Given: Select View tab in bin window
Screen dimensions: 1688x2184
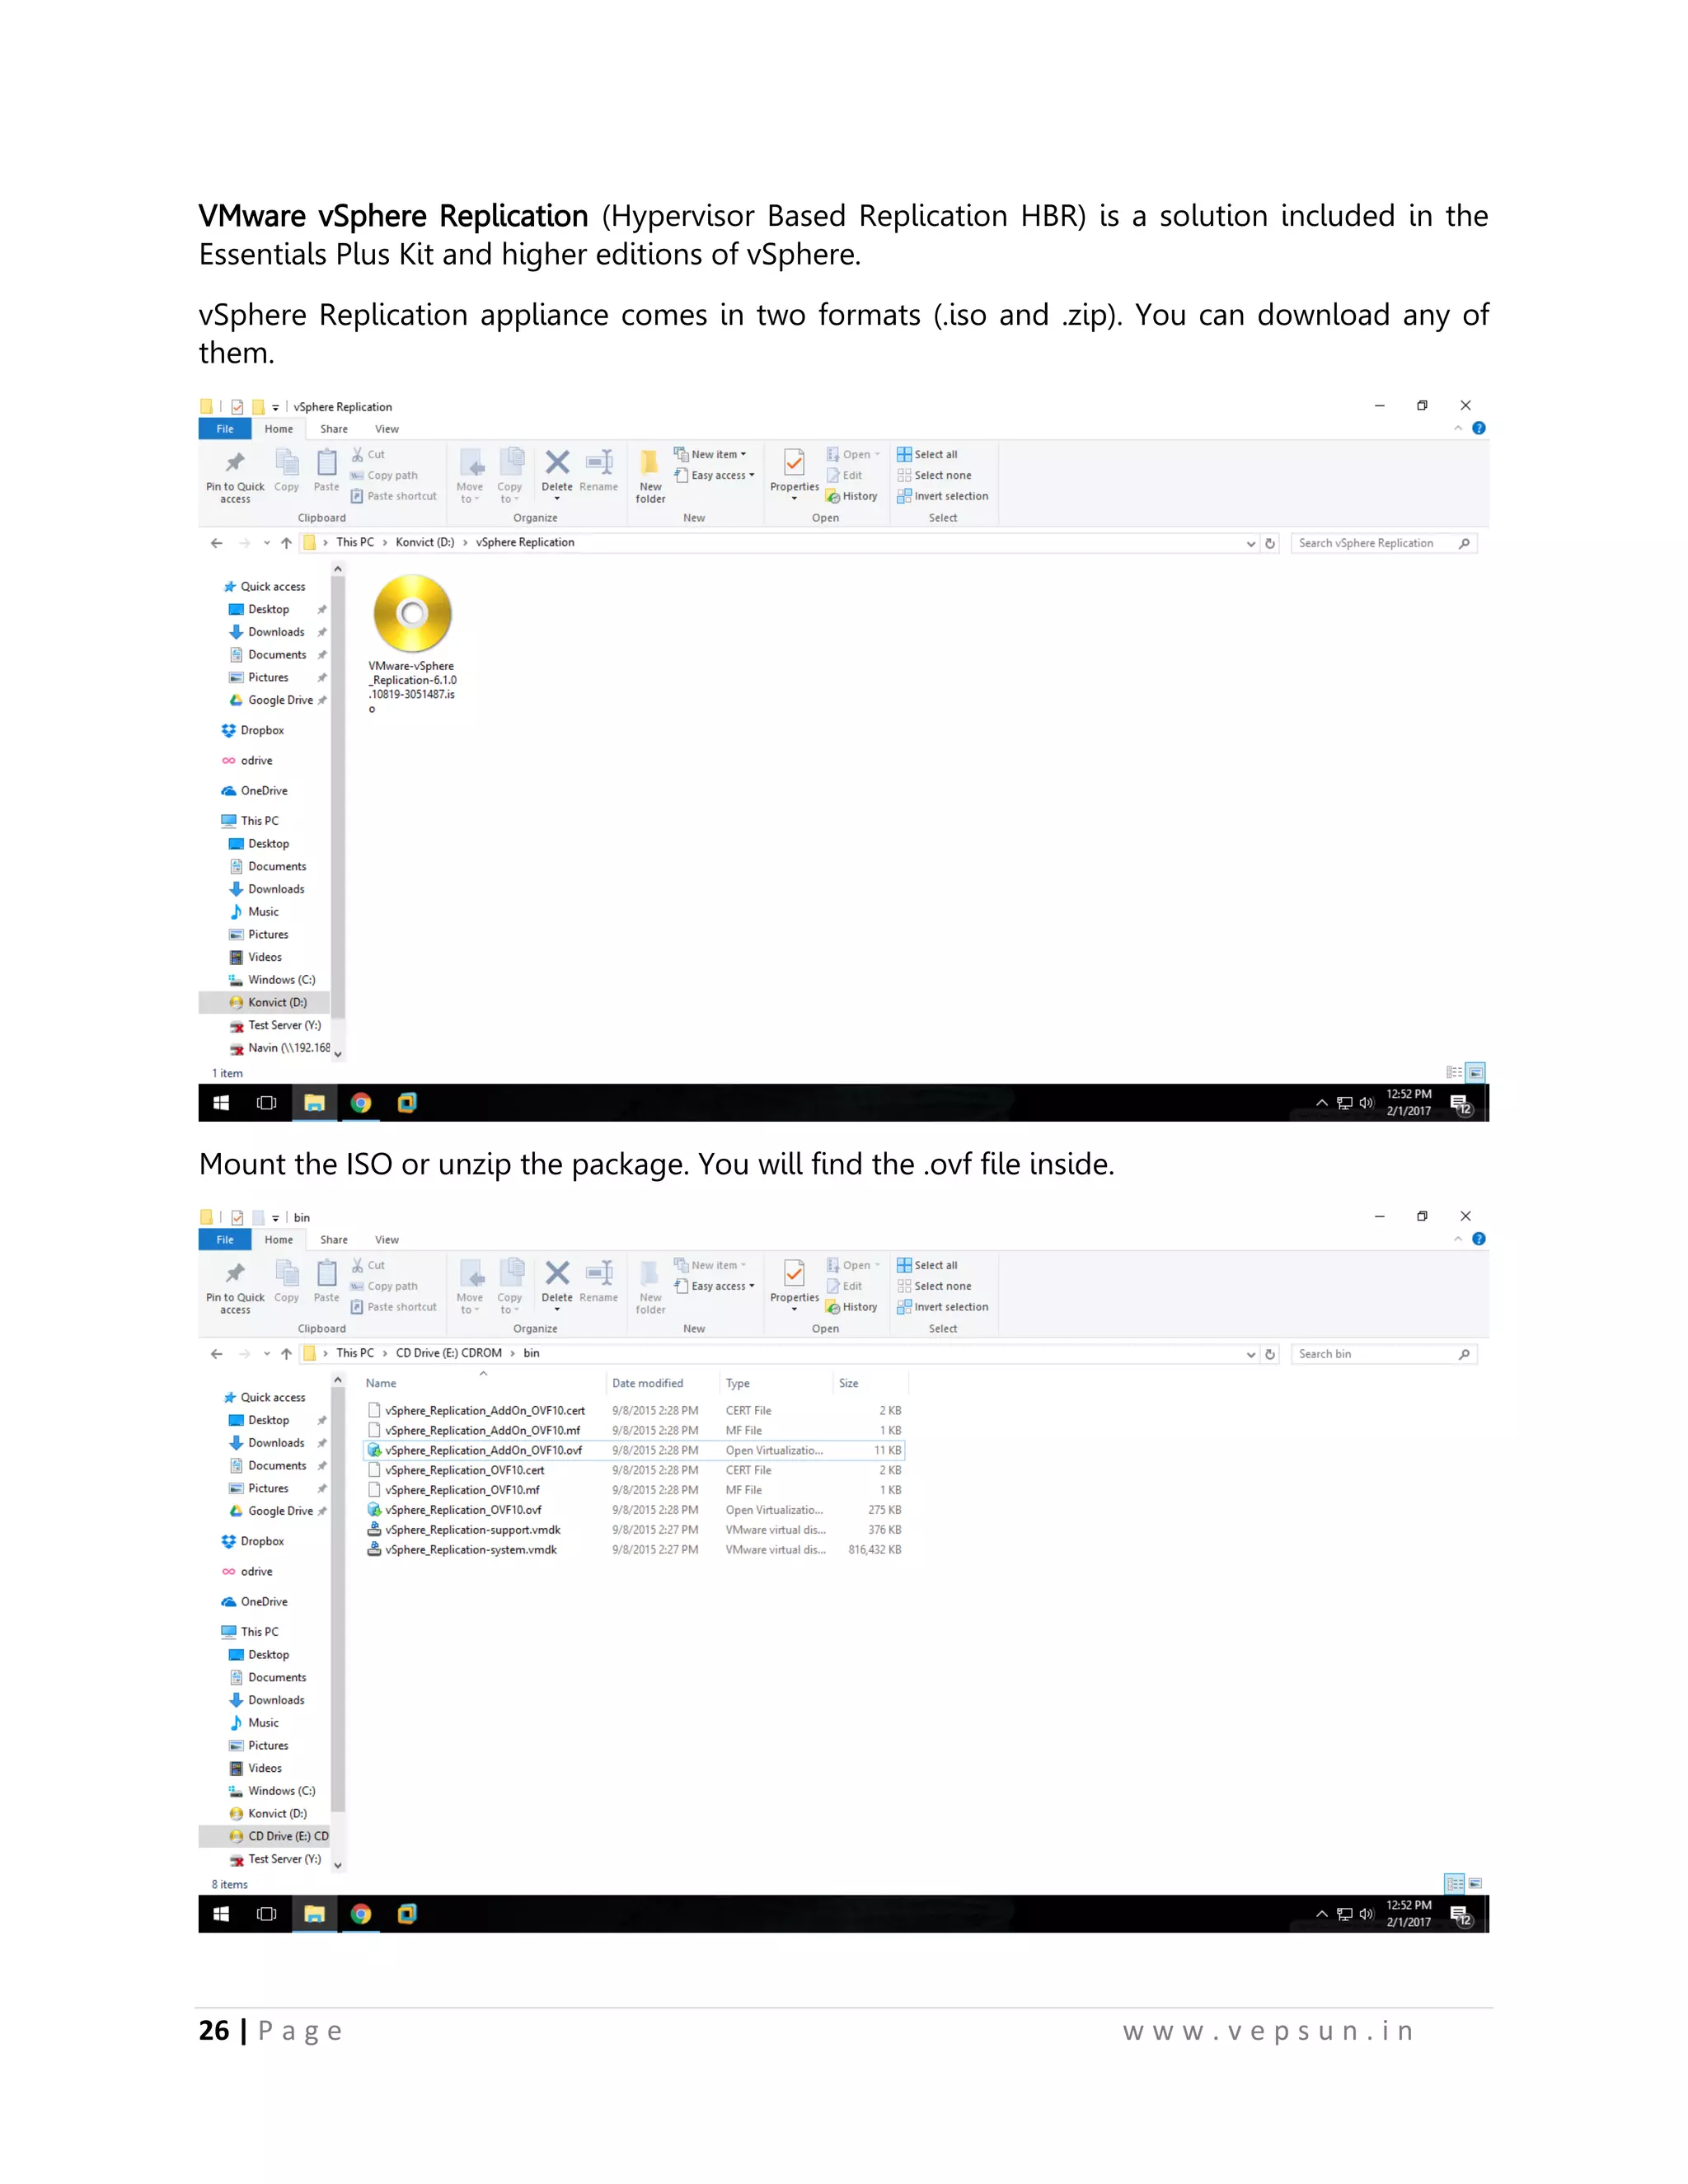Looking at the screenshot, I should [387, 1240].
